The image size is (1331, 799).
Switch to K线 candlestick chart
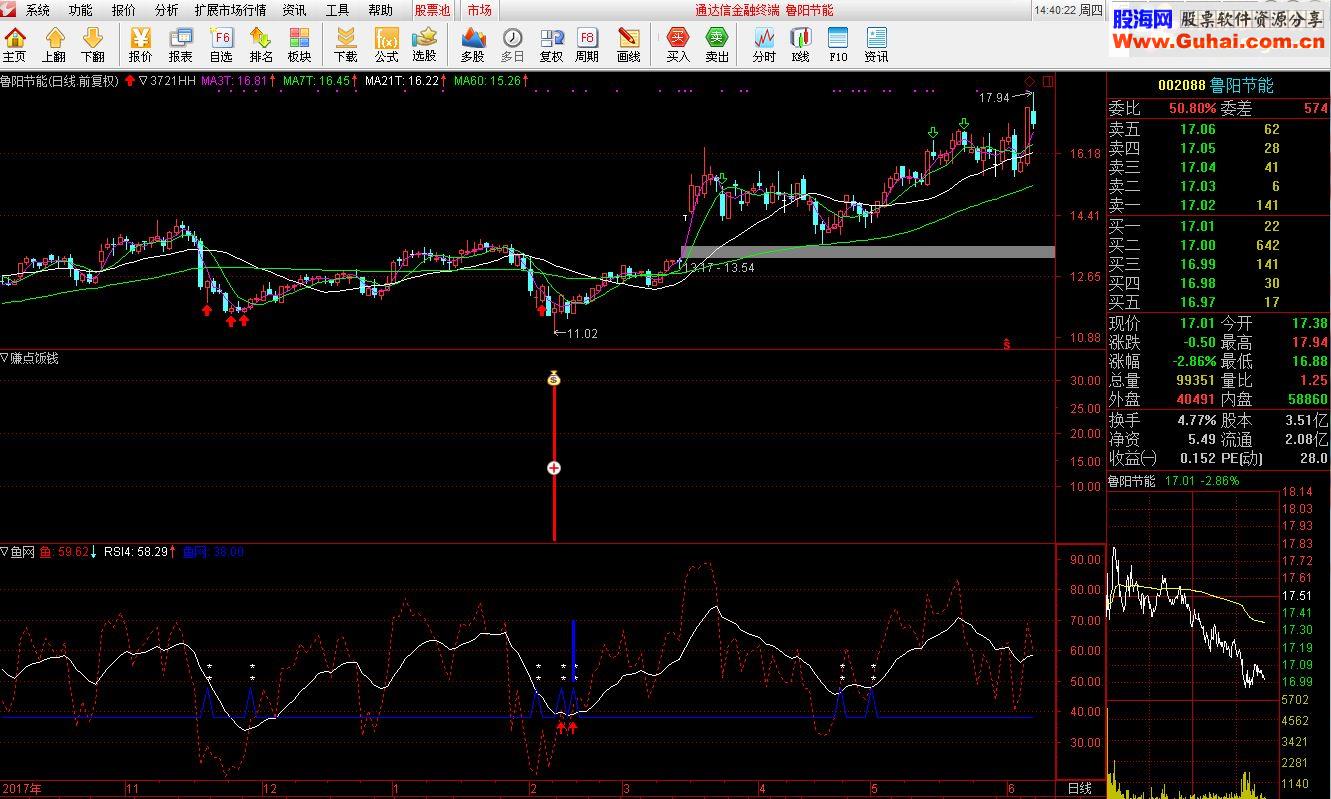tap(800, 45)
